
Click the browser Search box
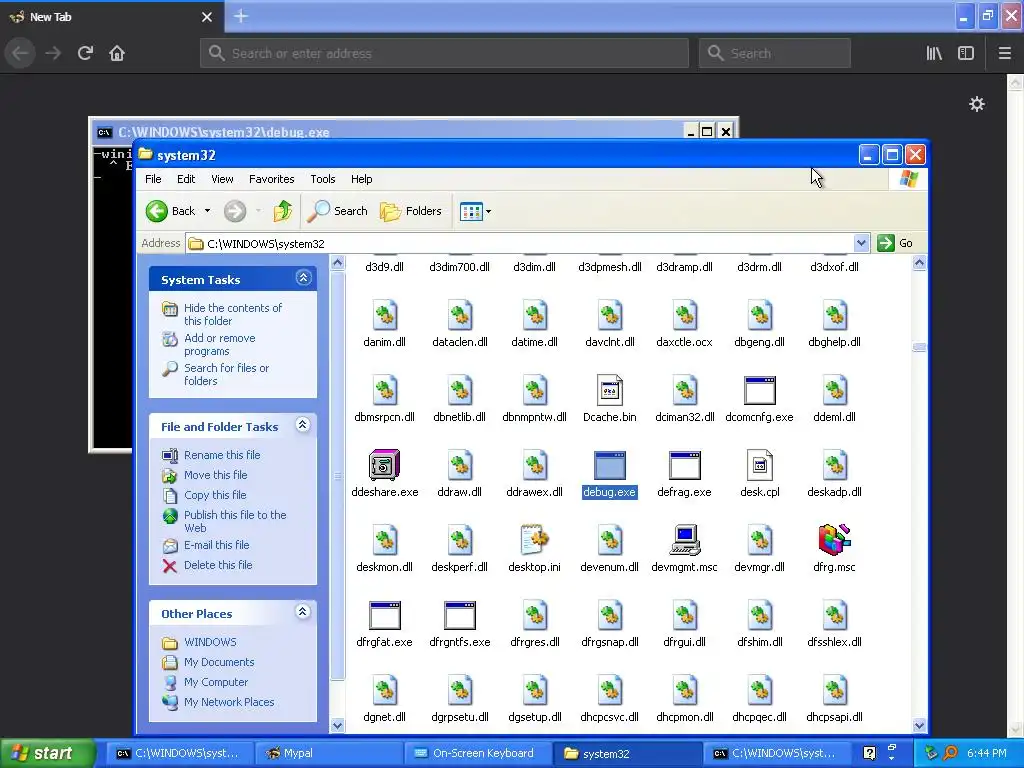pyautogui.click(x=775, y=53)
